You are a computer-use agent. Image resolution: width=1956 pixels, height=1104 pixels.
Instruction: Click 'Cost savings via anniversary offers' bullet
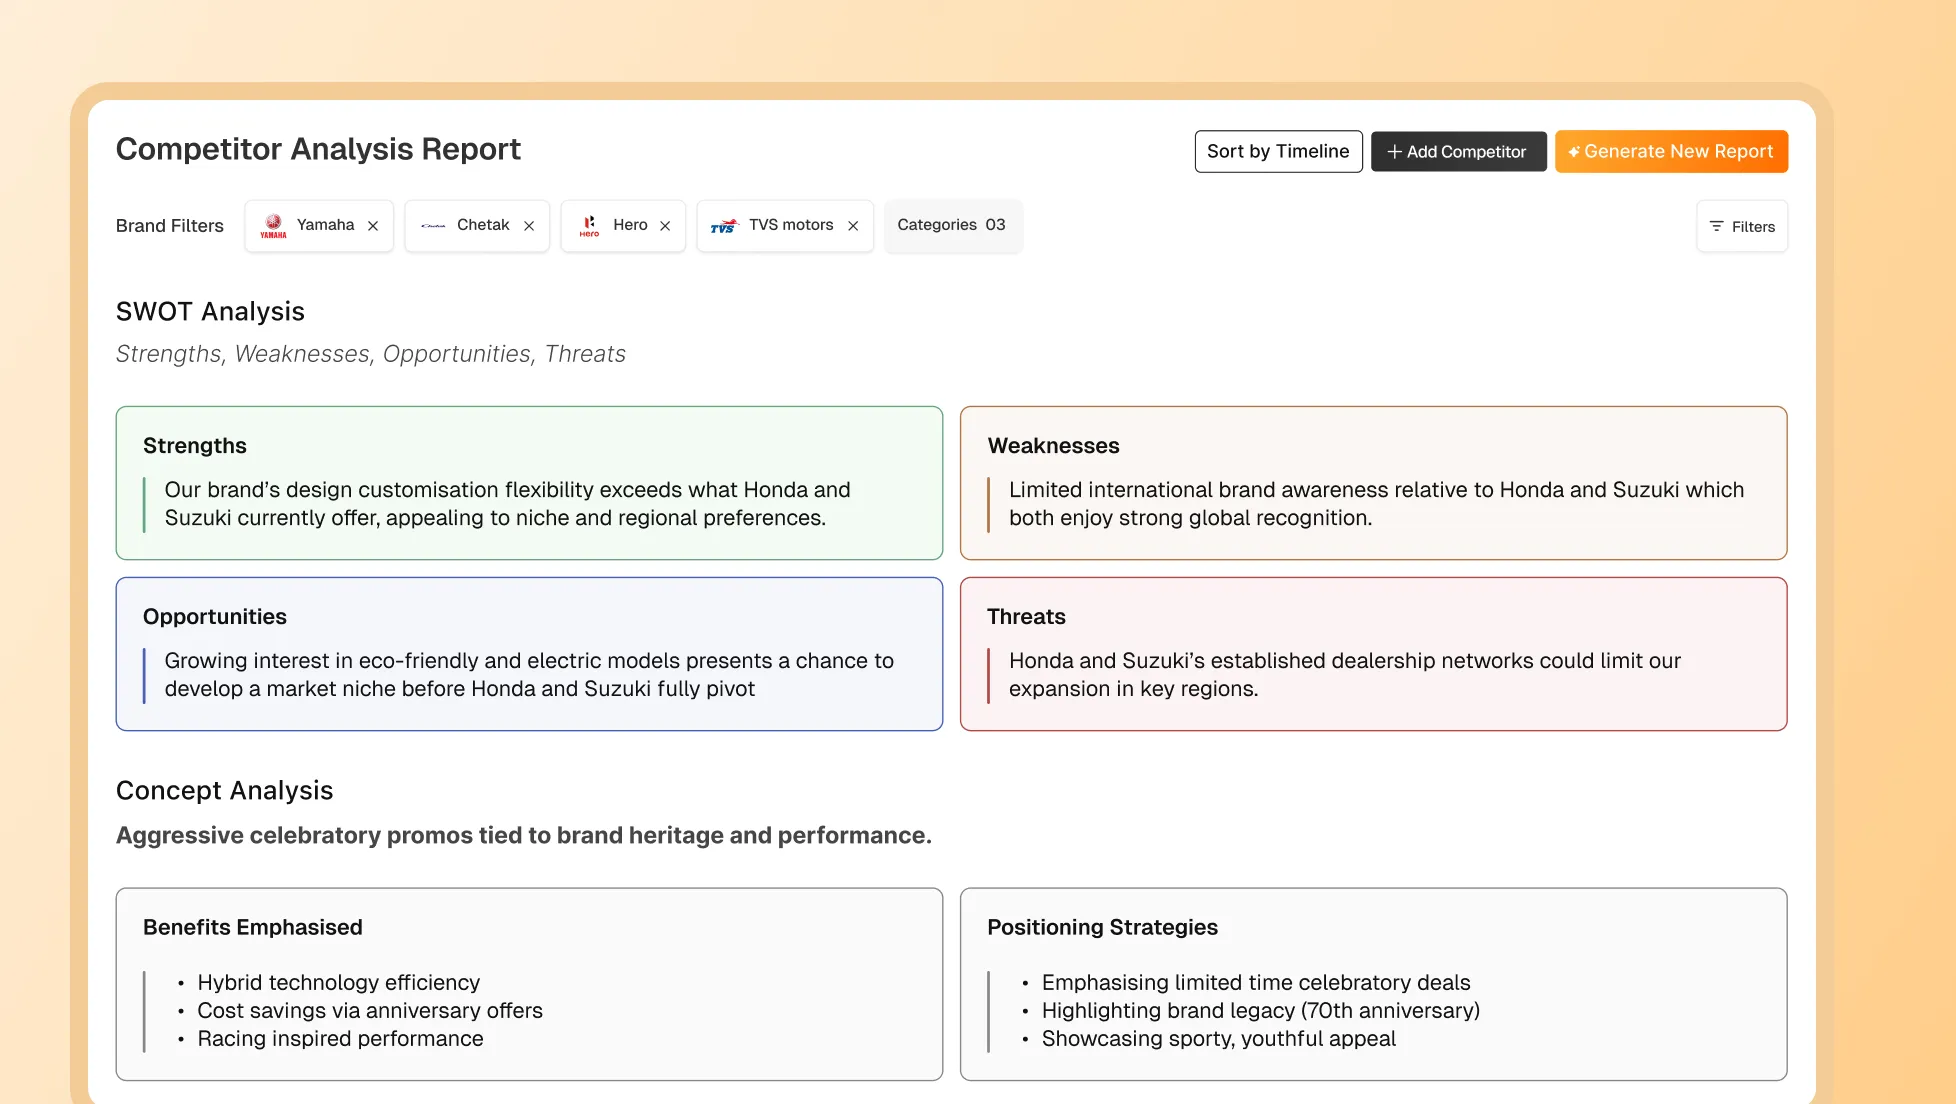click(x=370, y=1011)
